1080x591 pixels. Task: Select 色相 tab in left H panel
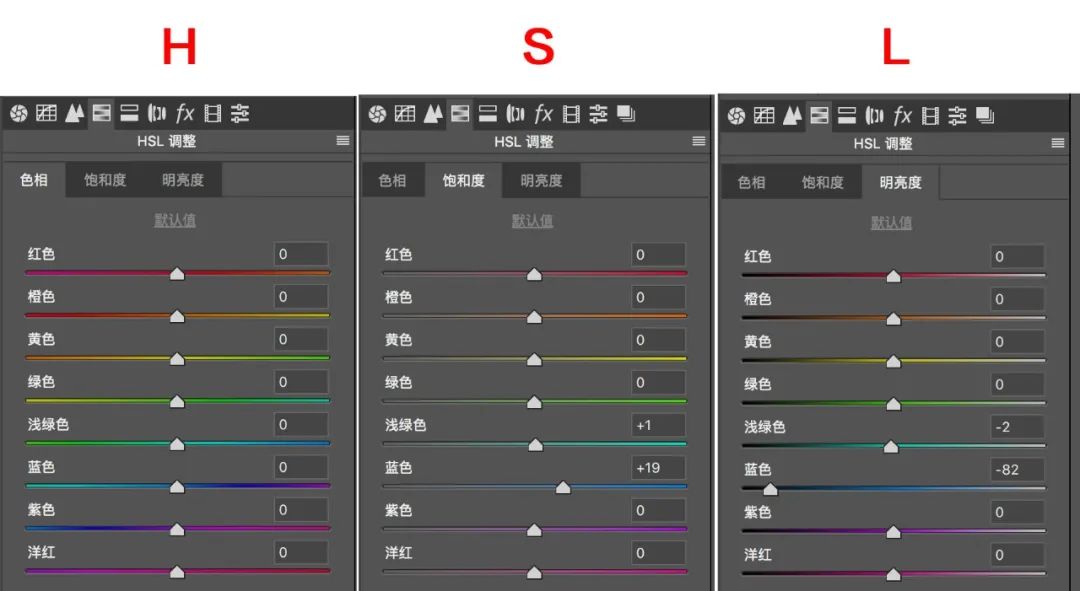34,180
